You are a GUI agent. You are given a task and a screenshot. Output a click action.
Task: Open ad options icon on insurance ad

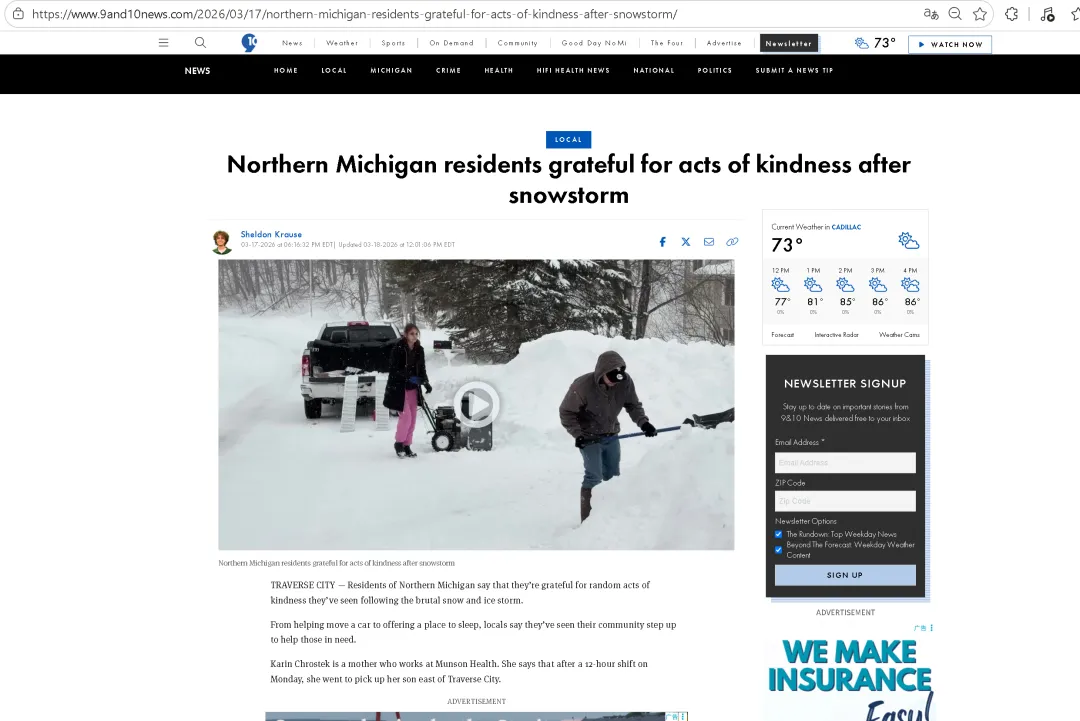coord(931,628)
